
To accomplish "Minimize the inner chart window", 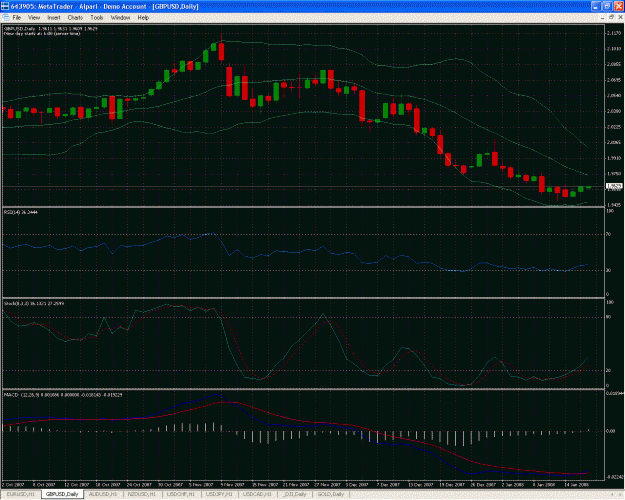I will (603, 17).
